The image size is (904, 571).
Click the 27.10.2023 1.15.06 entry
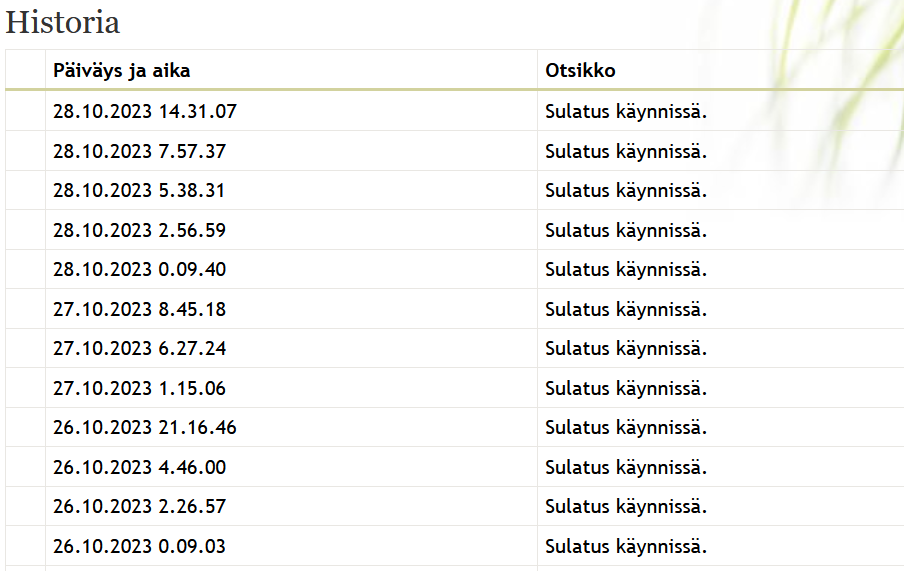click(x=139, y=388)
